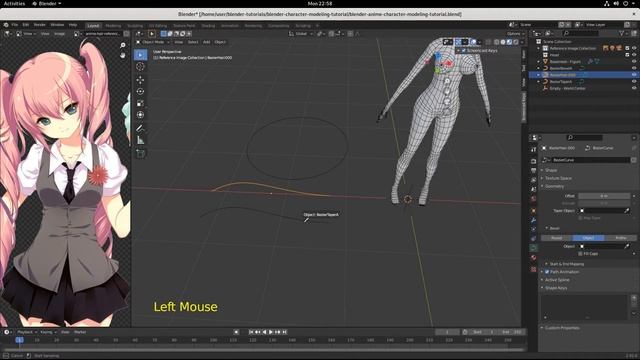Toggle the Screencast Keys checkbox
This screenshot has height=360, width=640.
click(463, 51)
